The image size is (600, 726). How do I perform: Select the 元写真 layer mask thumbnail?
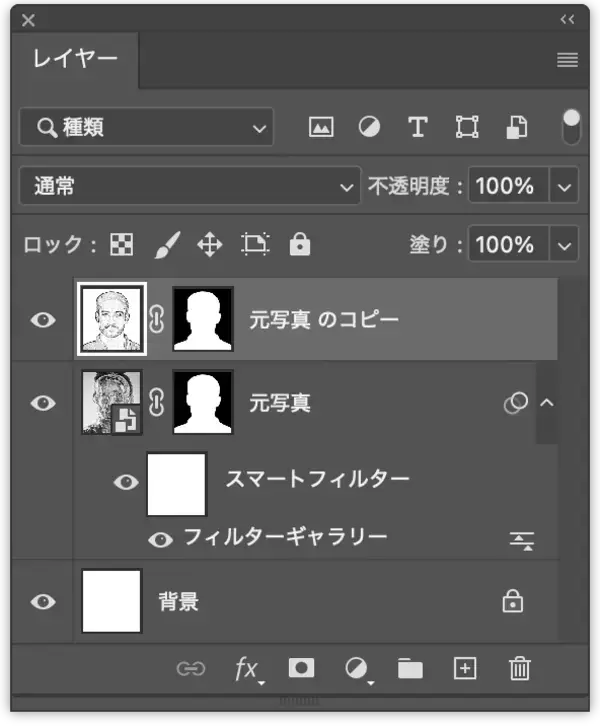202,402
